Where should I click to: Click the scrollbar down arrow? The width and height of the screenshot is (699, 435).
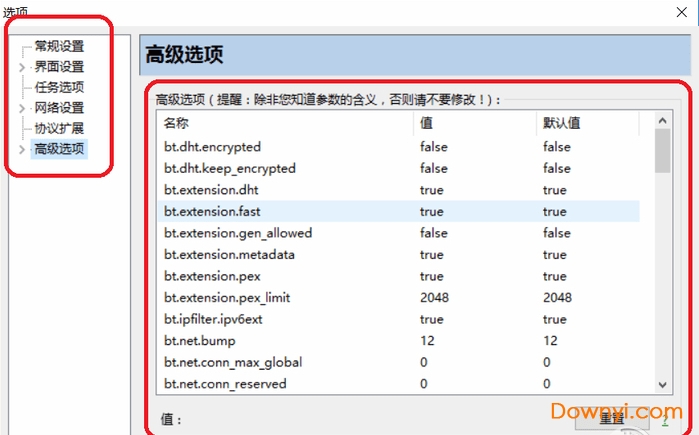[662, 385]
